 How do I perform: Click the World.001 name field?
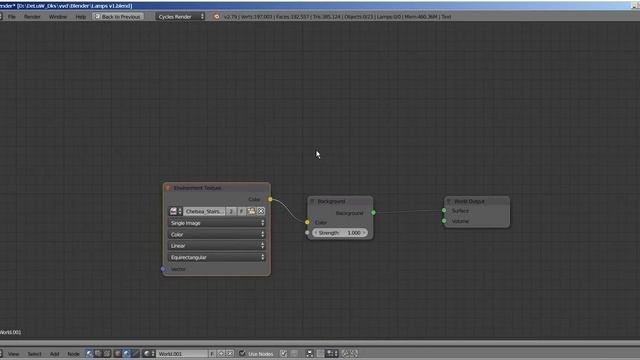pyautogui.click(x=182, y=353)
